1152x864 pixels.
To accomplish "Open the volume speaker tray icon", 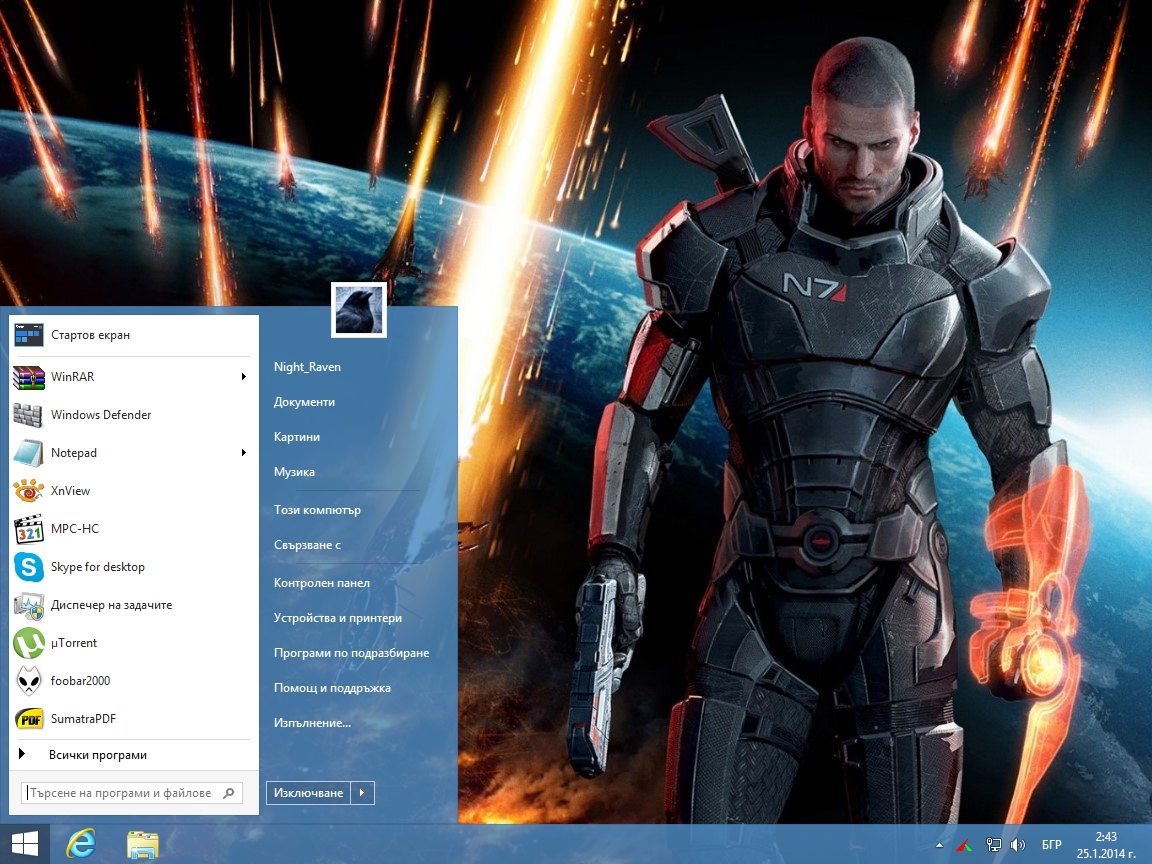I will [x=1018, y=846].
